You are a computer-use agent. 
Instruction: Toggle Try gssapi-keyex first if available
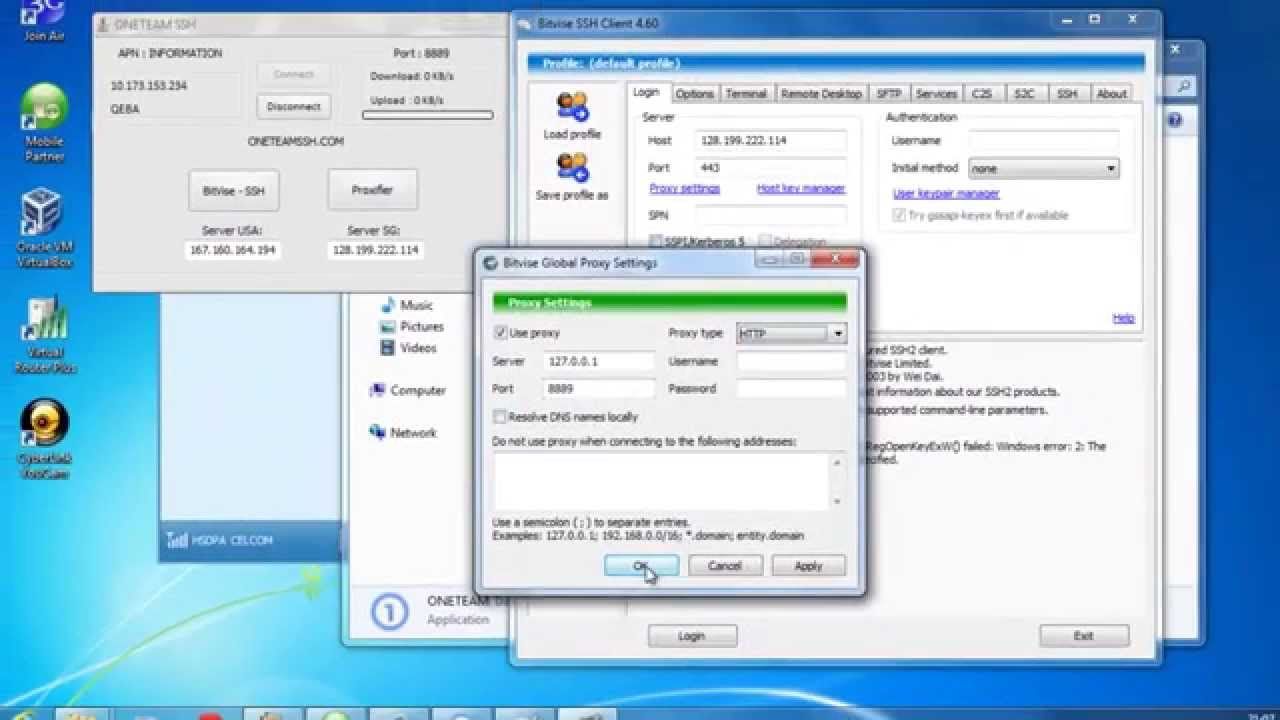[x=899, y=215]
